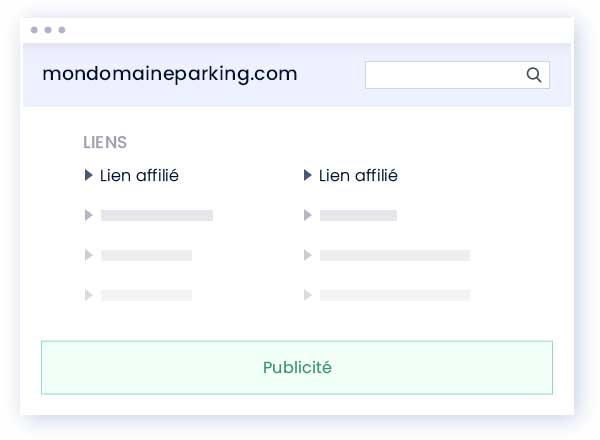The height and width of the screenshot is (440, 600).
Task: Click the triangle beside left 'Lien affilié'
Action: (88, 175)
